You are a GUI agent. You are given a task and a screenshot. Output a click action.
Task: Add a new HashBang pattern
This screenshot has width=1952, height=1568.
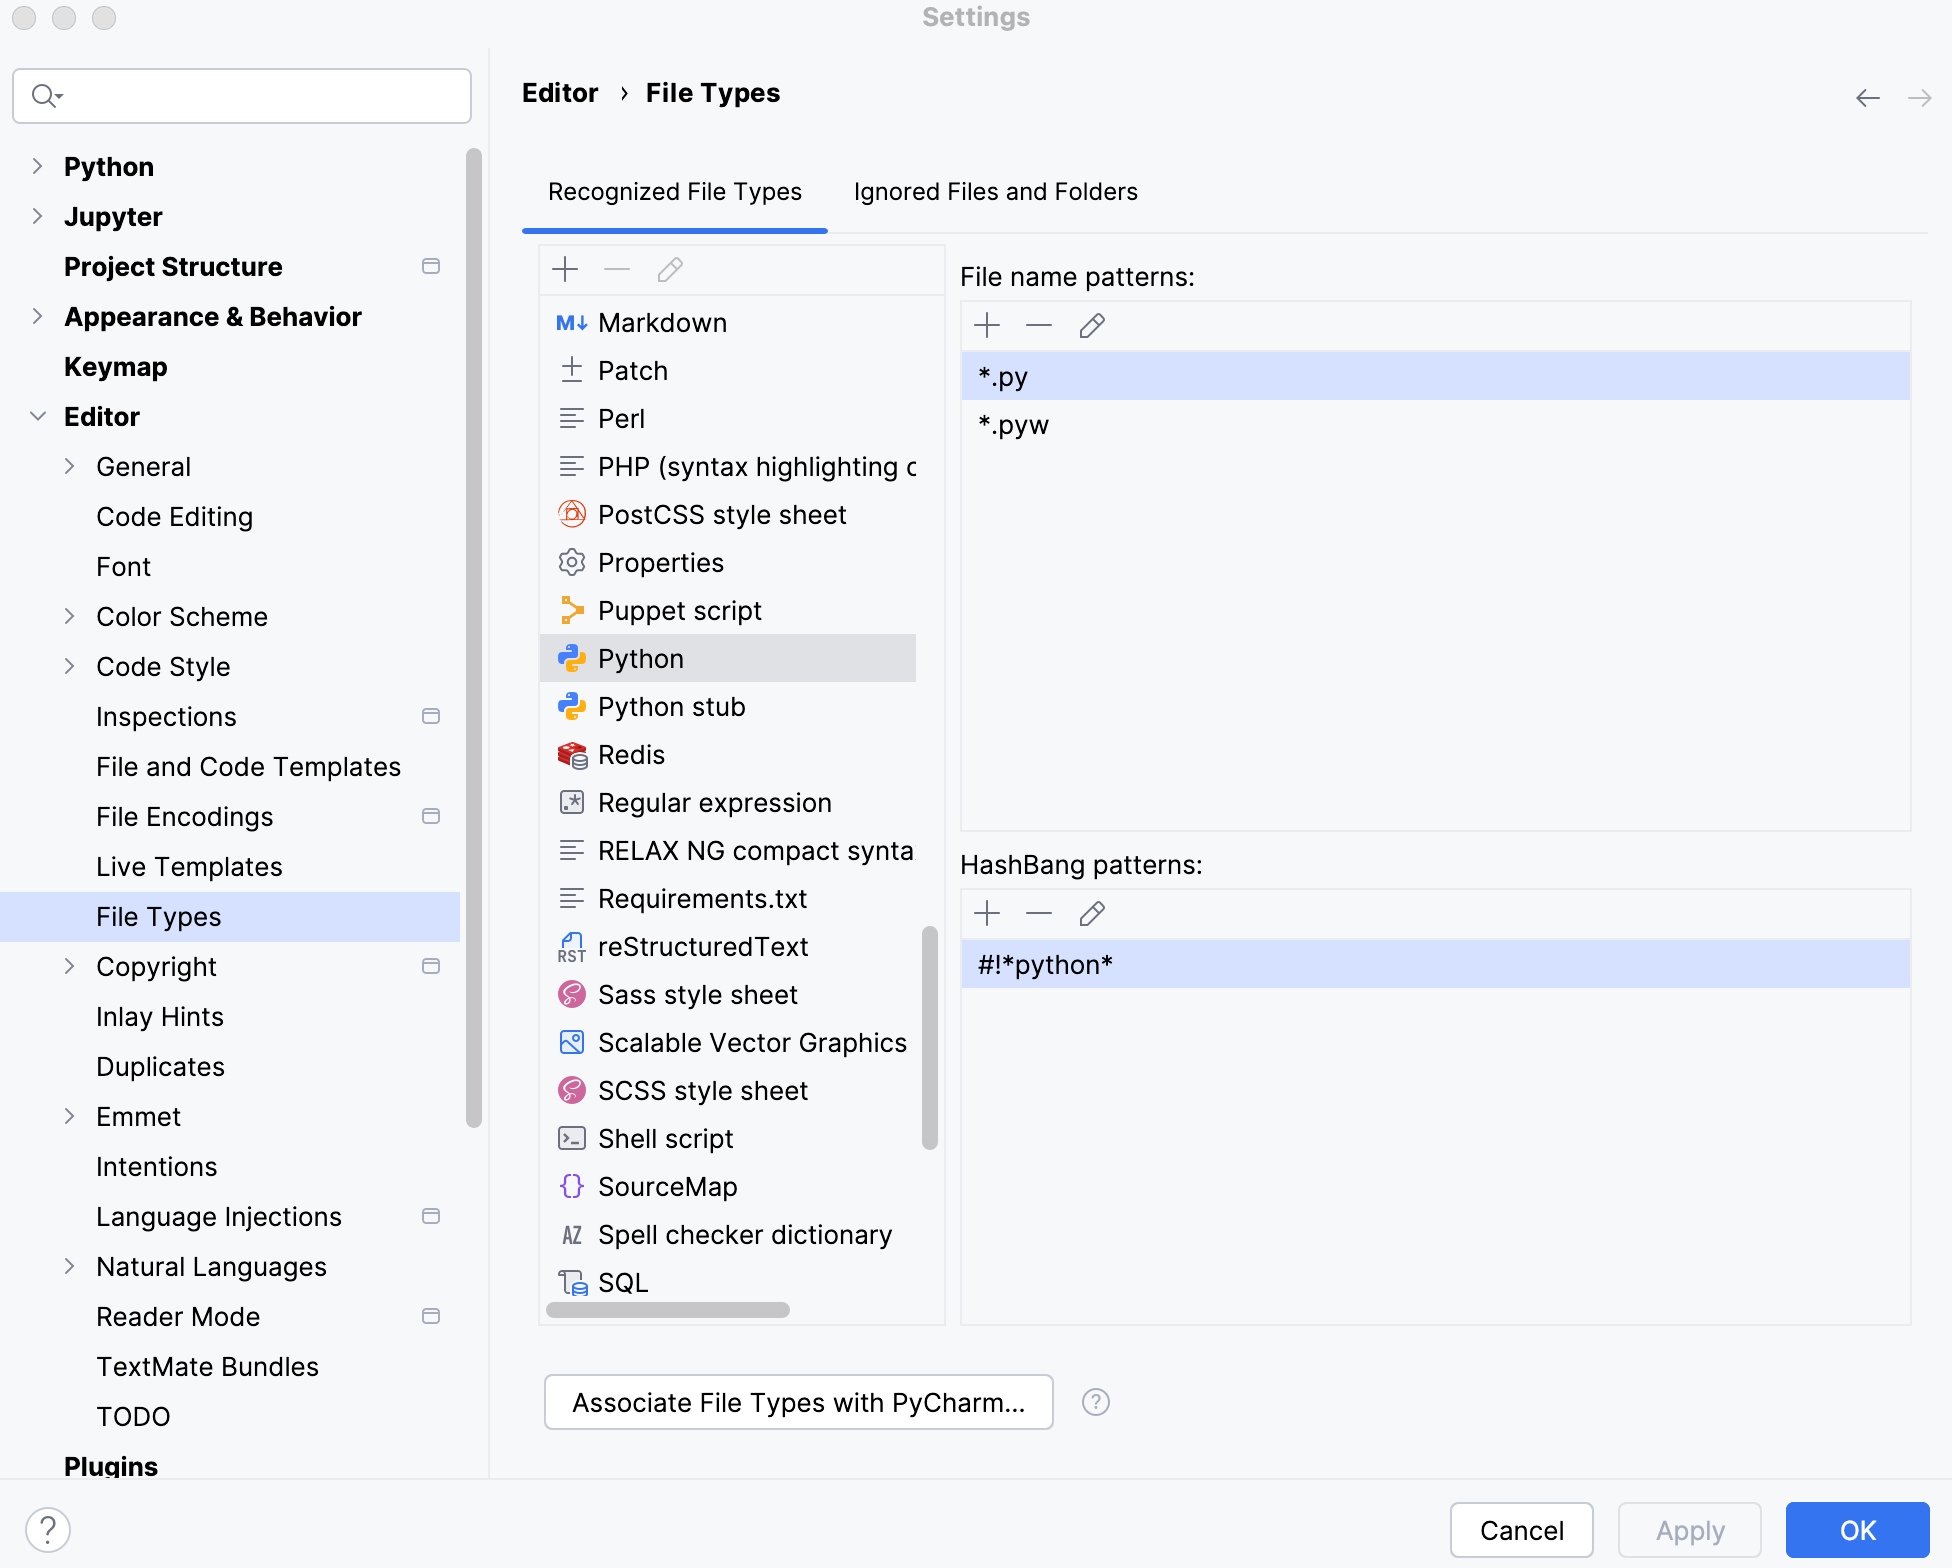click(x=987, y=913)
